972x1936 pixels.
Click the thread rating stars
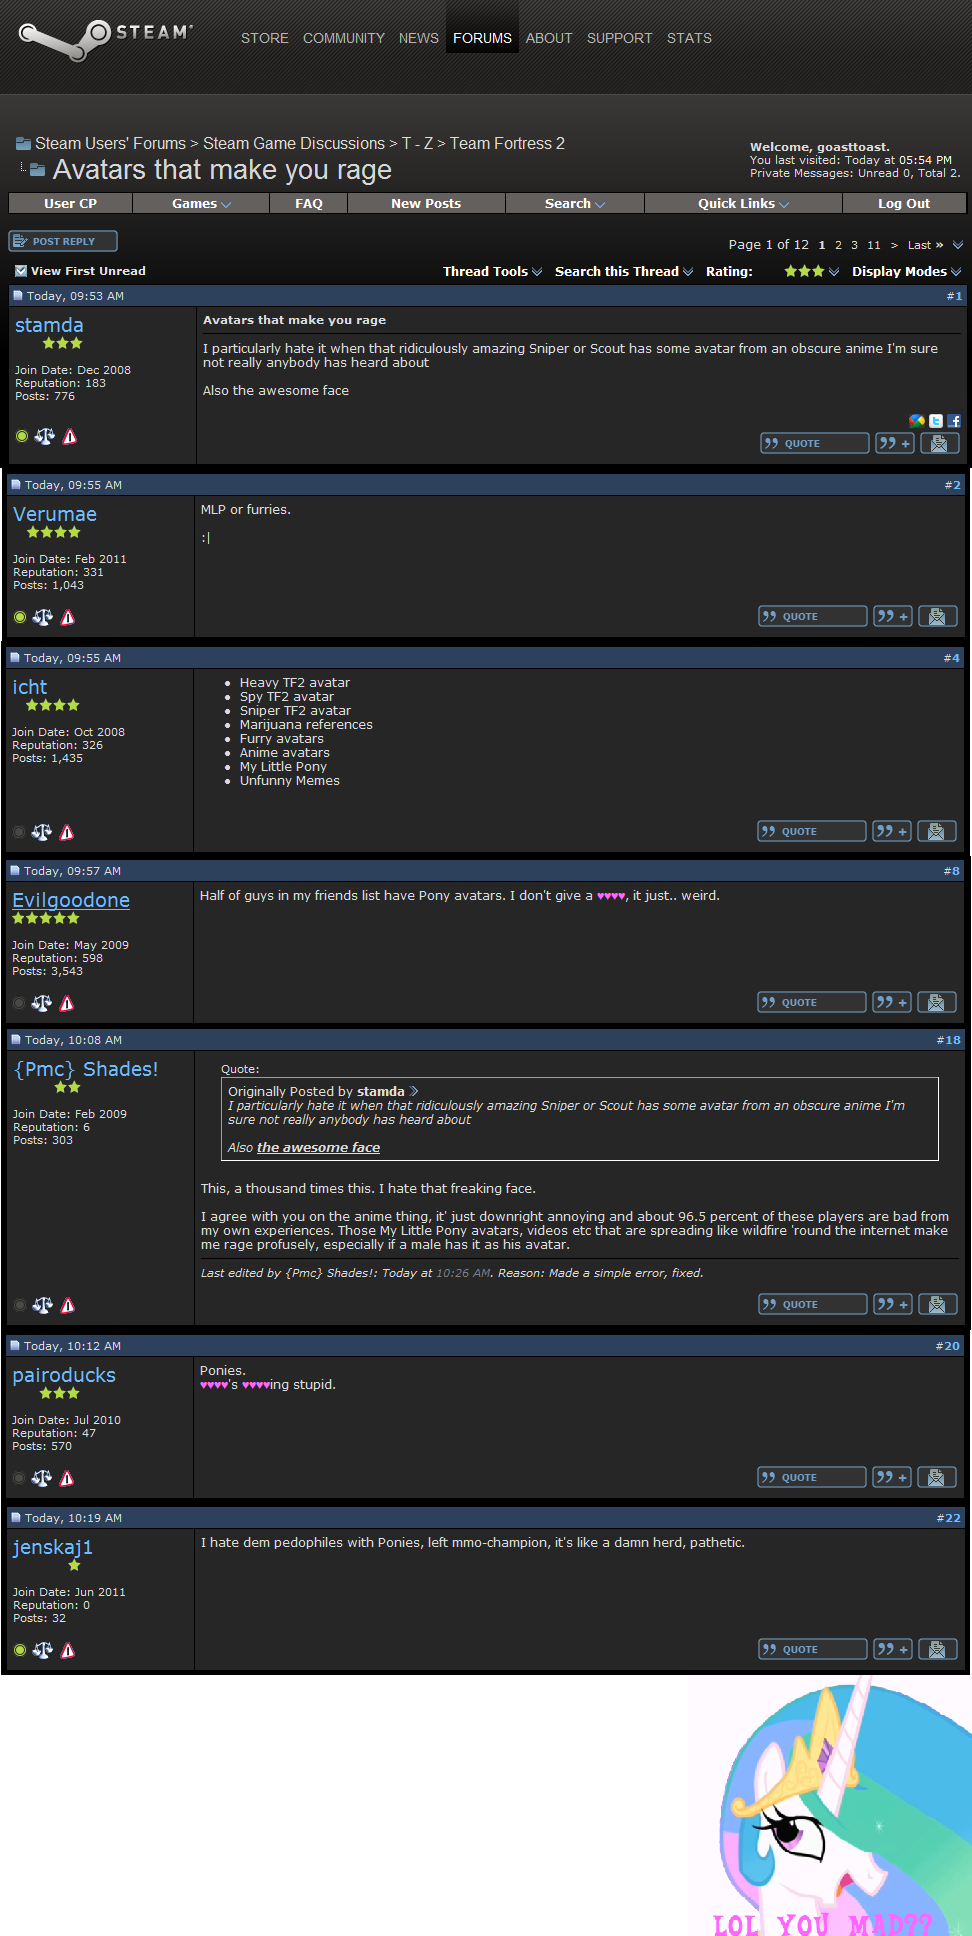tap(804, 271)
